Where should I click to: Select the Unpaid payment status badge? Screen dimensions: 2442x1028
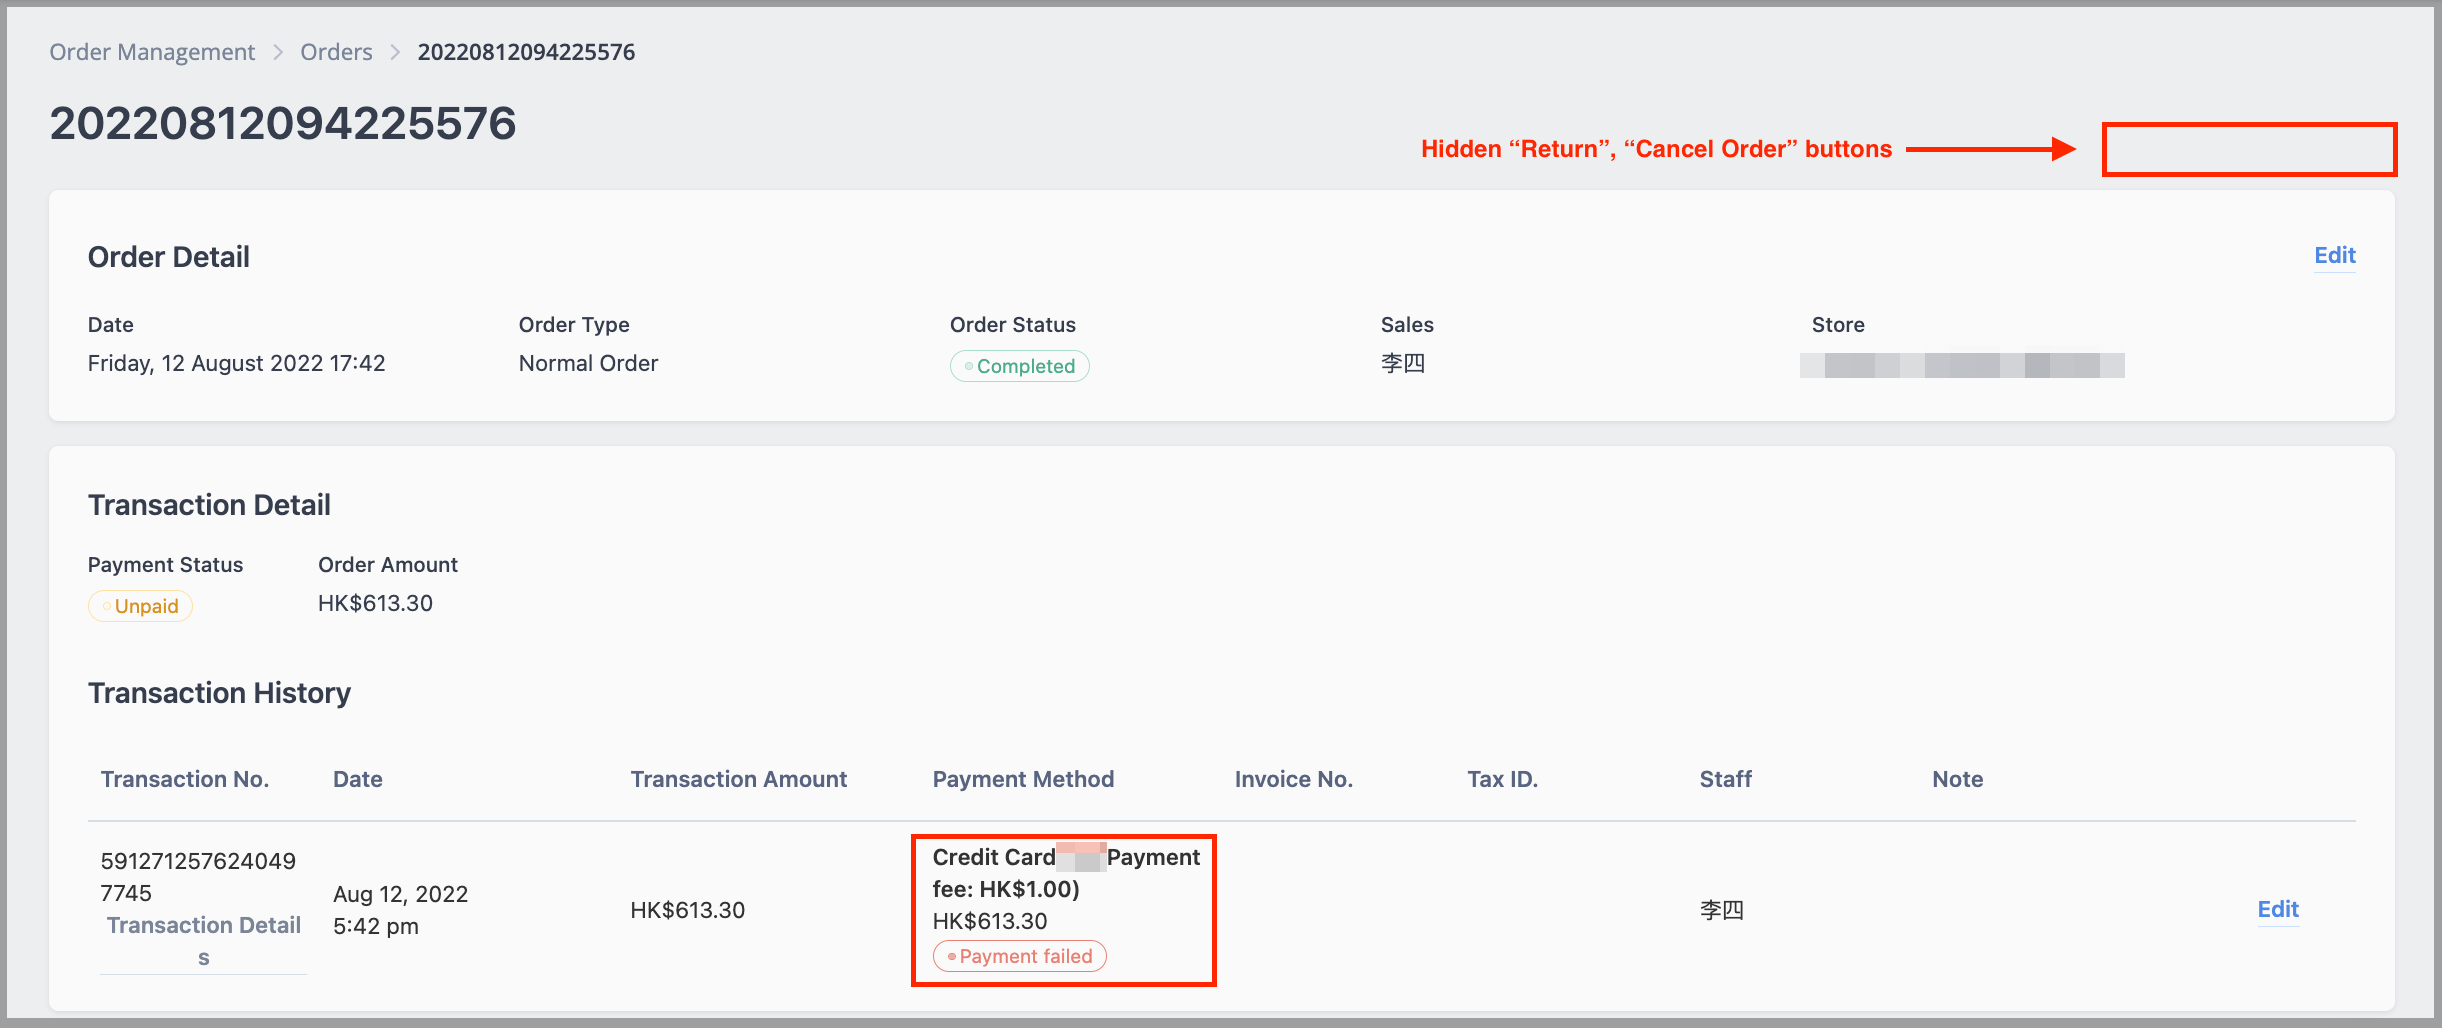tap(140, 606)
